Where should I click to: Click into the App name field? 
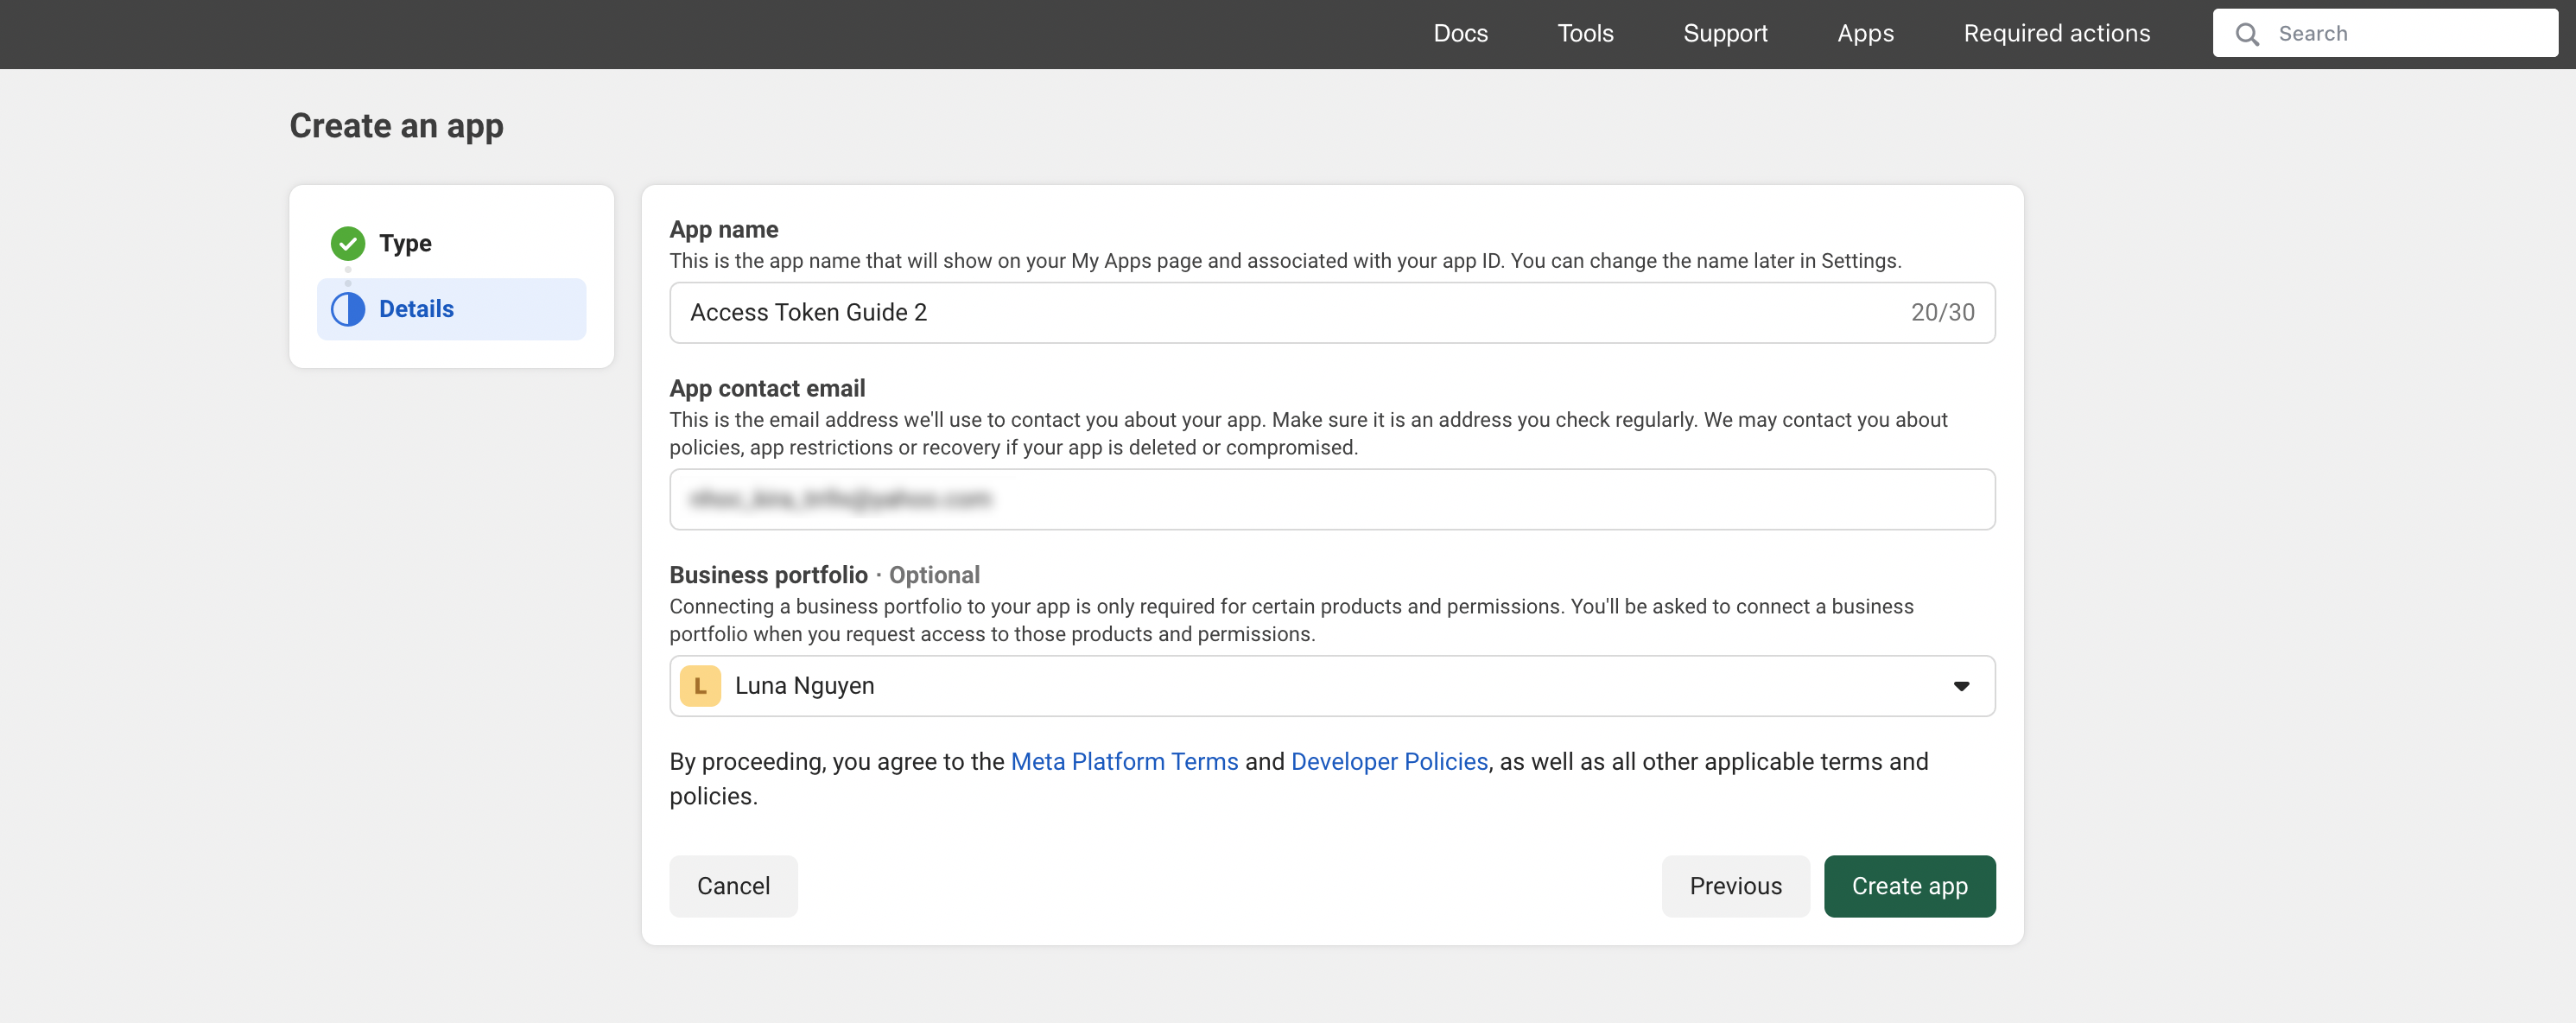point(1290,313)
